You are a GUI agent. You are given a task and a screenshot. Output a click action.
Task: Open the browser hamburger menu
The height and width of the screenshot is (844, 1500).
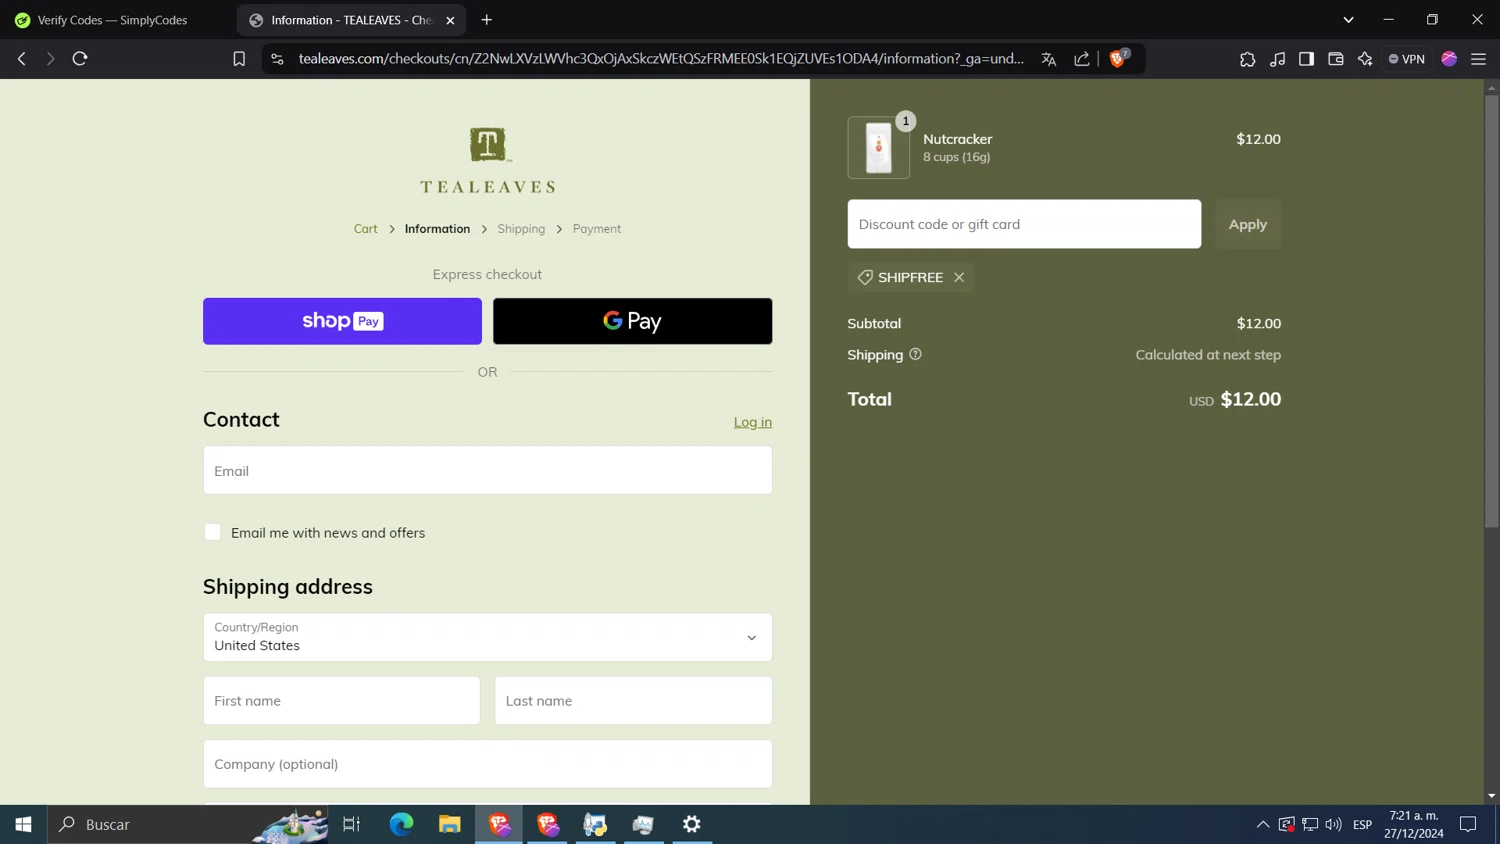pos(1478,59)
